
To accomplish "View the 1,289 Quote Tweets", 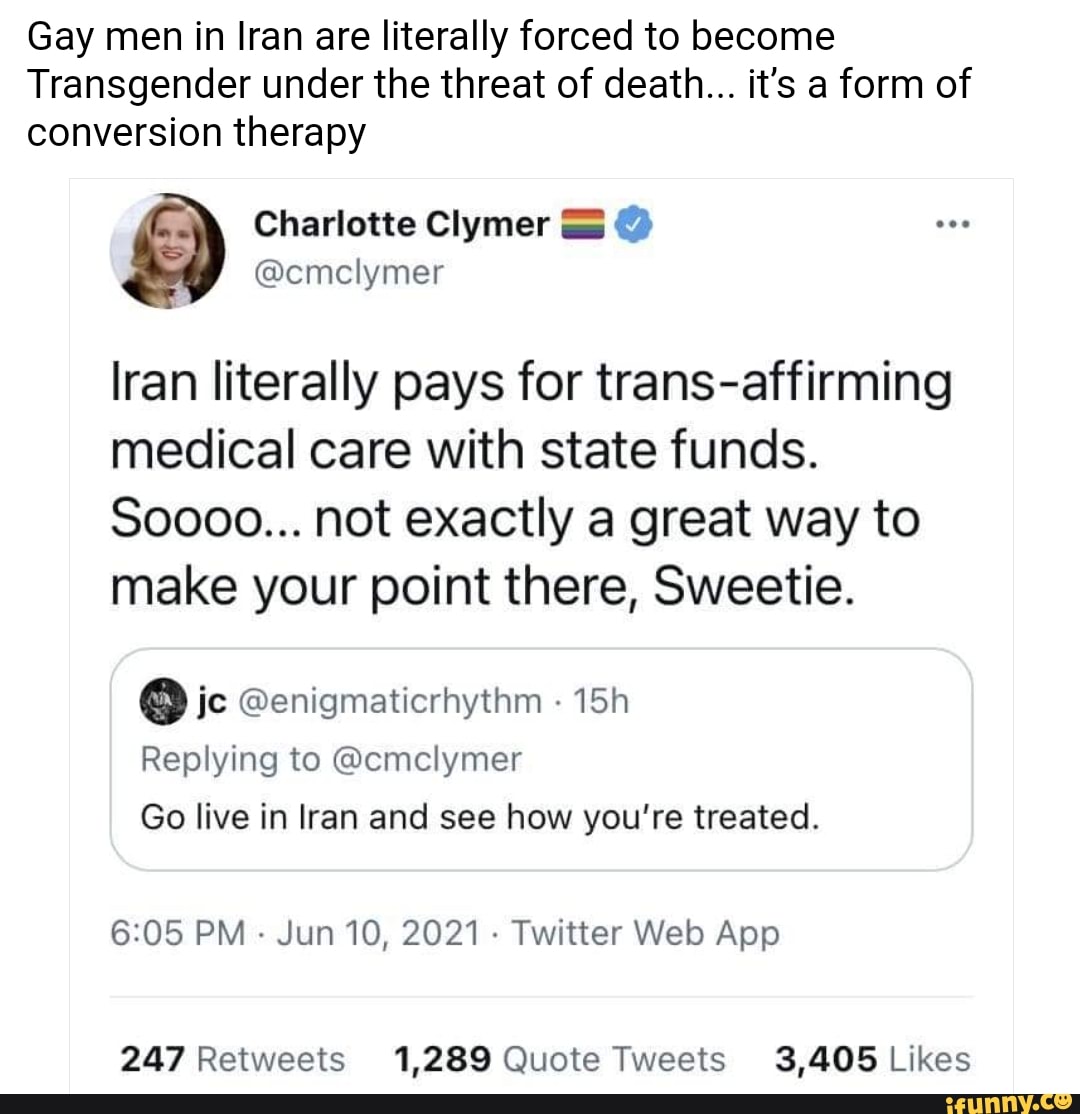I will pyautogui.click(x=559, y=1059).
